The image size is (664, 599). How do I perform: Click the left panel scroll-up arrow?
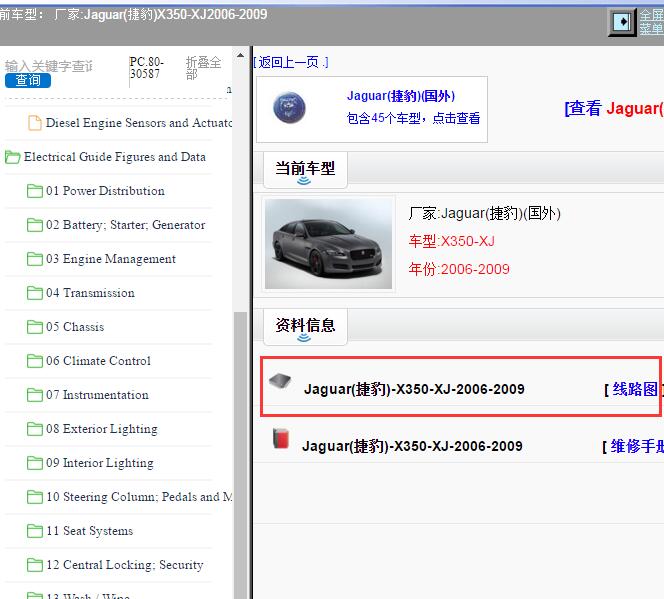(240, 55)
